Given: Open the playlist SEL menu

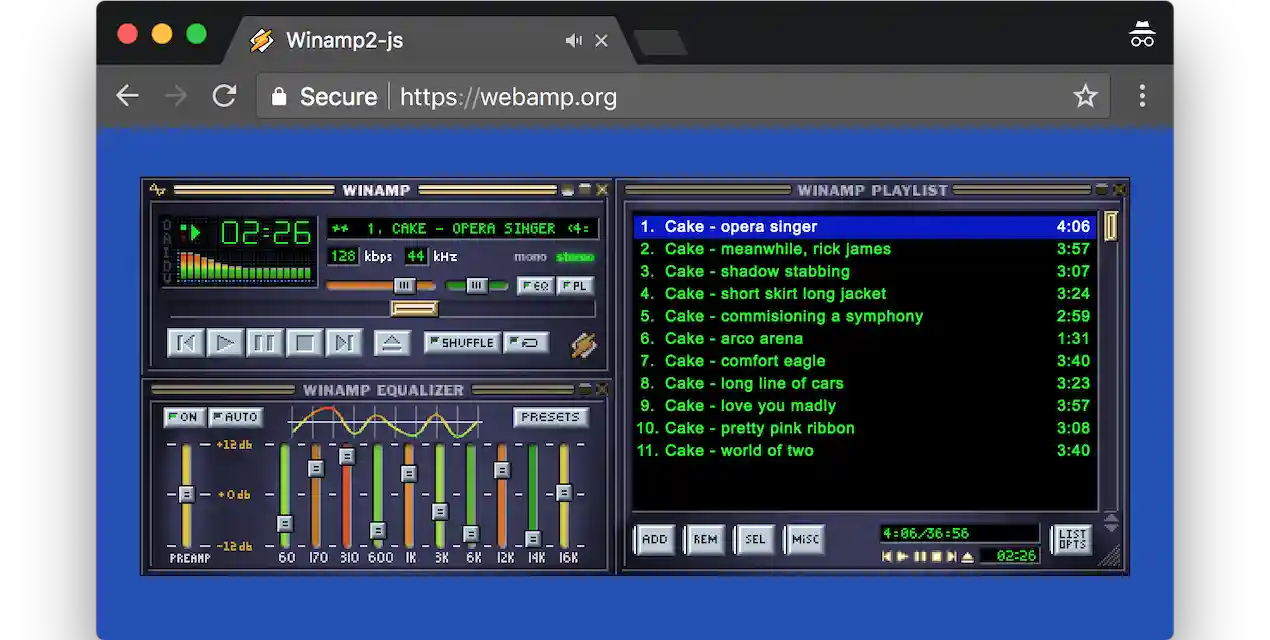Looking at the screenshot, I should tap(755, 540).
